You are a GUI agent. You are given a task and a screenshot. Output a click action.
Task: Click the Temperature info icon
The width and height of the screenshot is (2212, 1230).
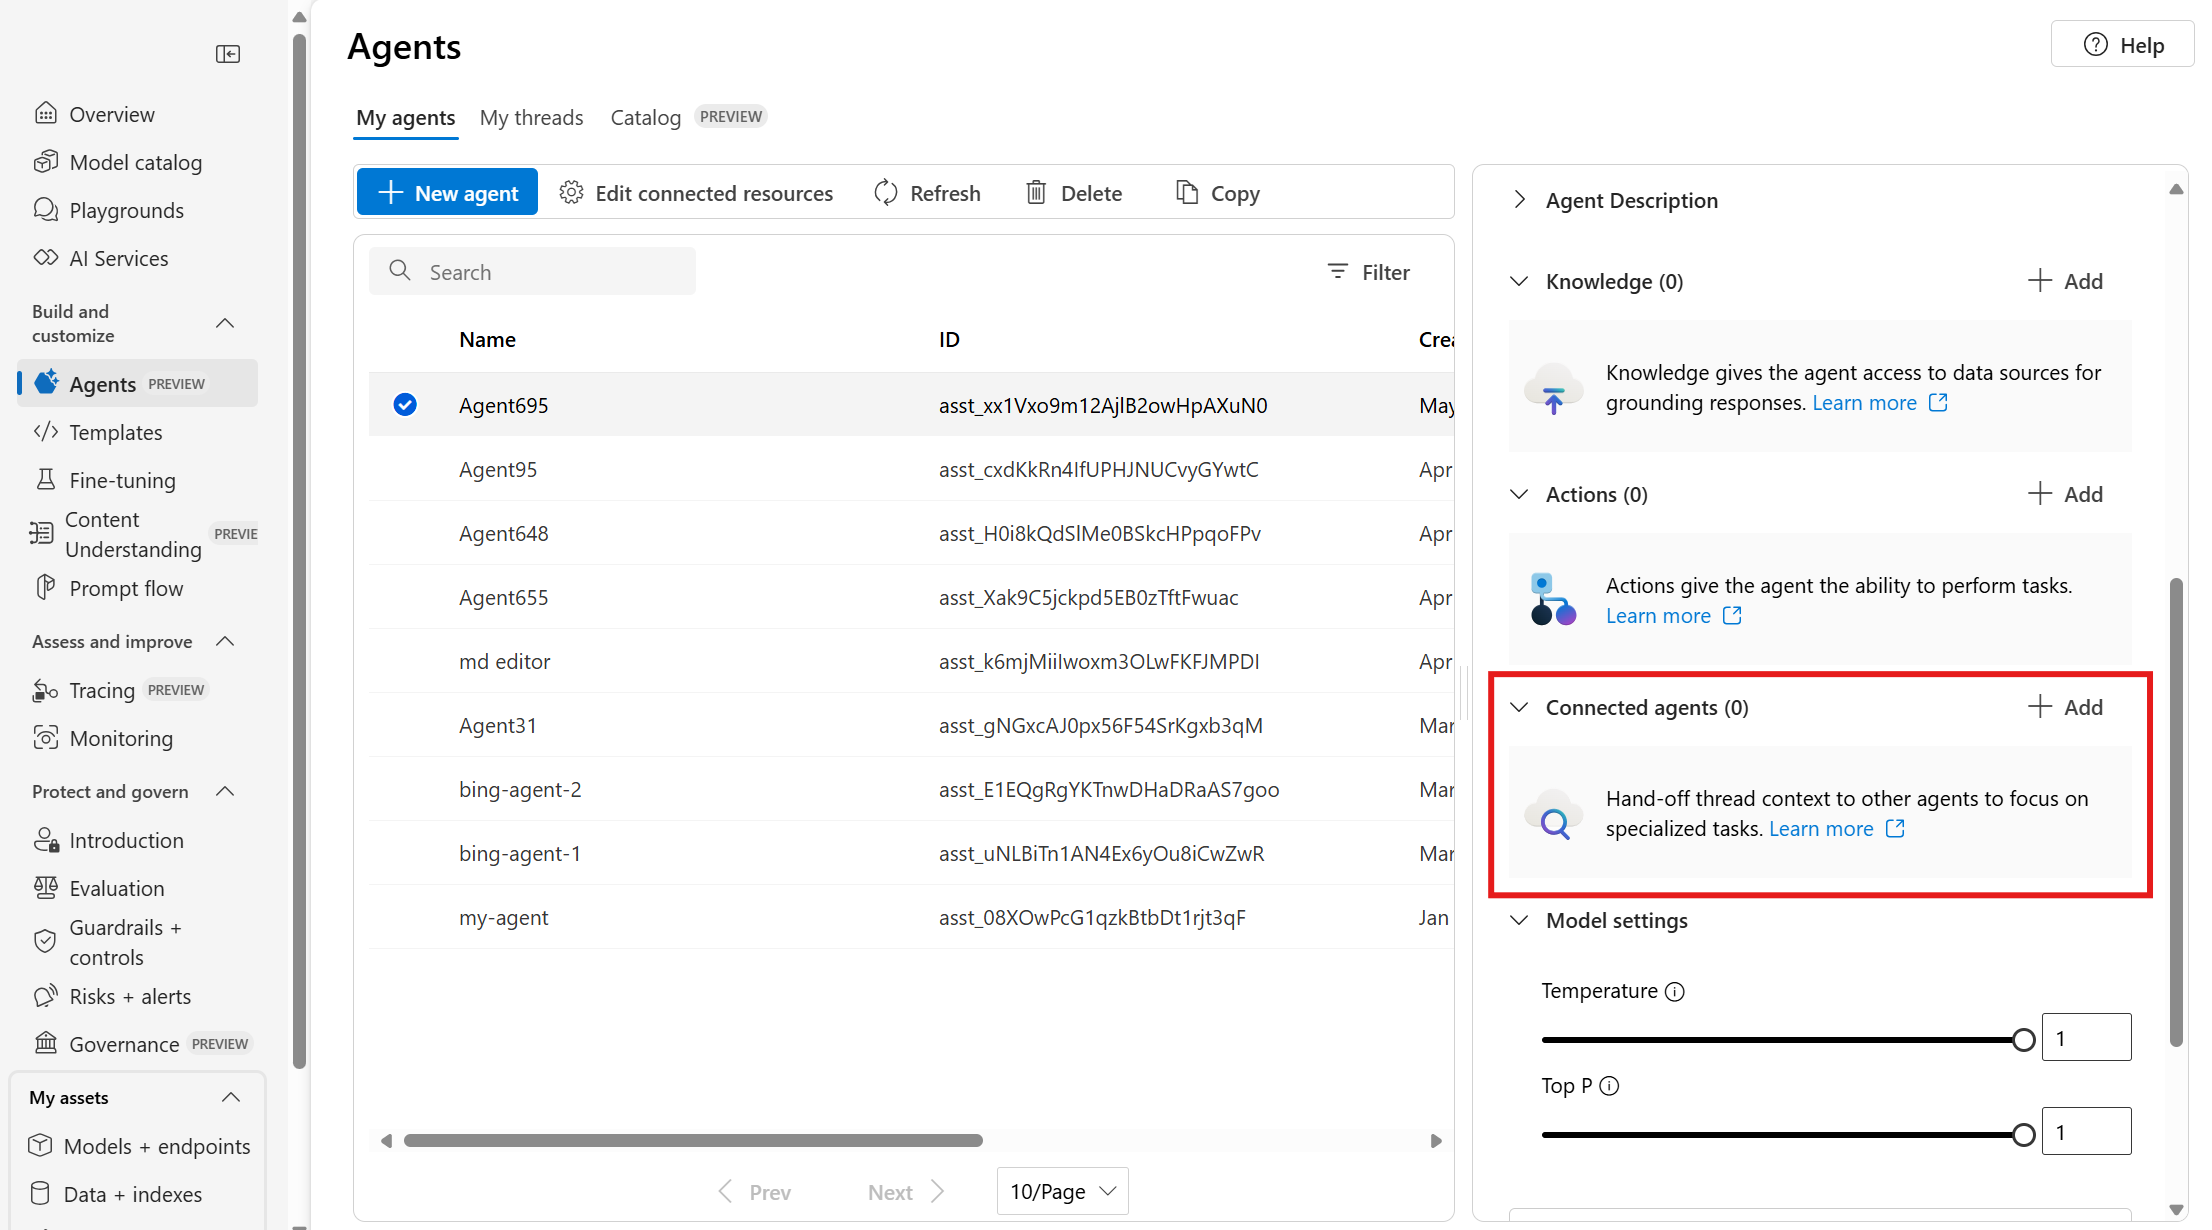(x=1675, y=991)
